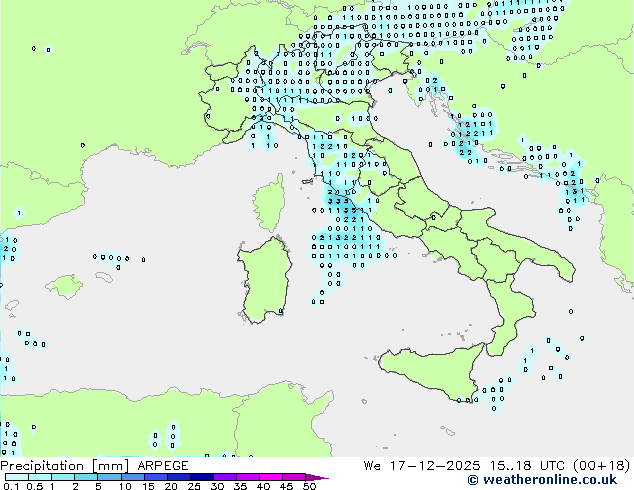Click the 40–45 mm magenta legend swatch
The width and height of the screenshot is (634, 490).
(x=271, y=477)
